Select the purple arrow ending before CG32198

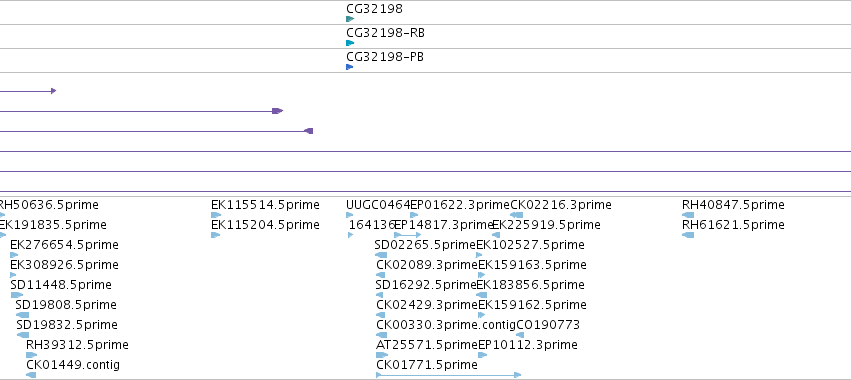tap(309, 131)
